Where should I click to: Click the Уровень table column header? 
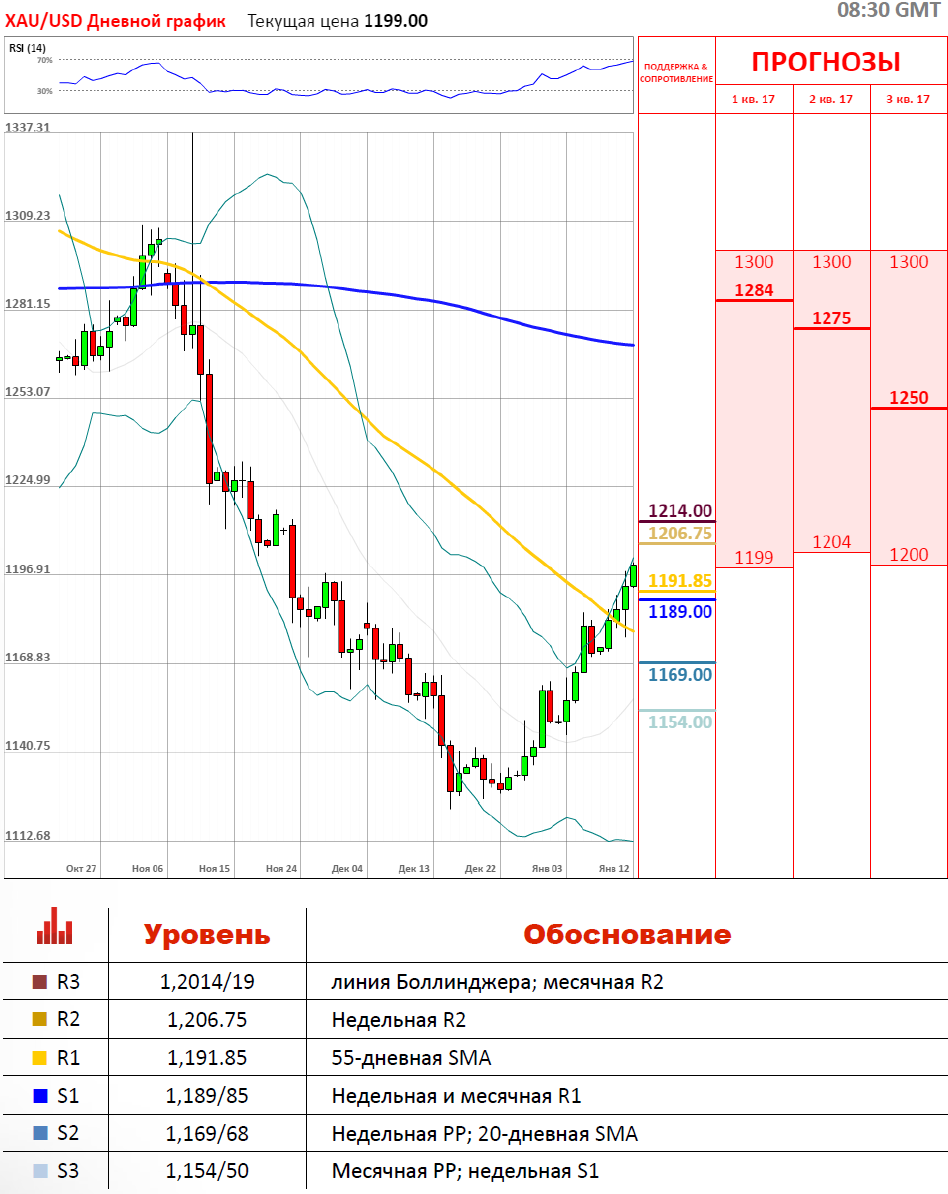[207, 935]
